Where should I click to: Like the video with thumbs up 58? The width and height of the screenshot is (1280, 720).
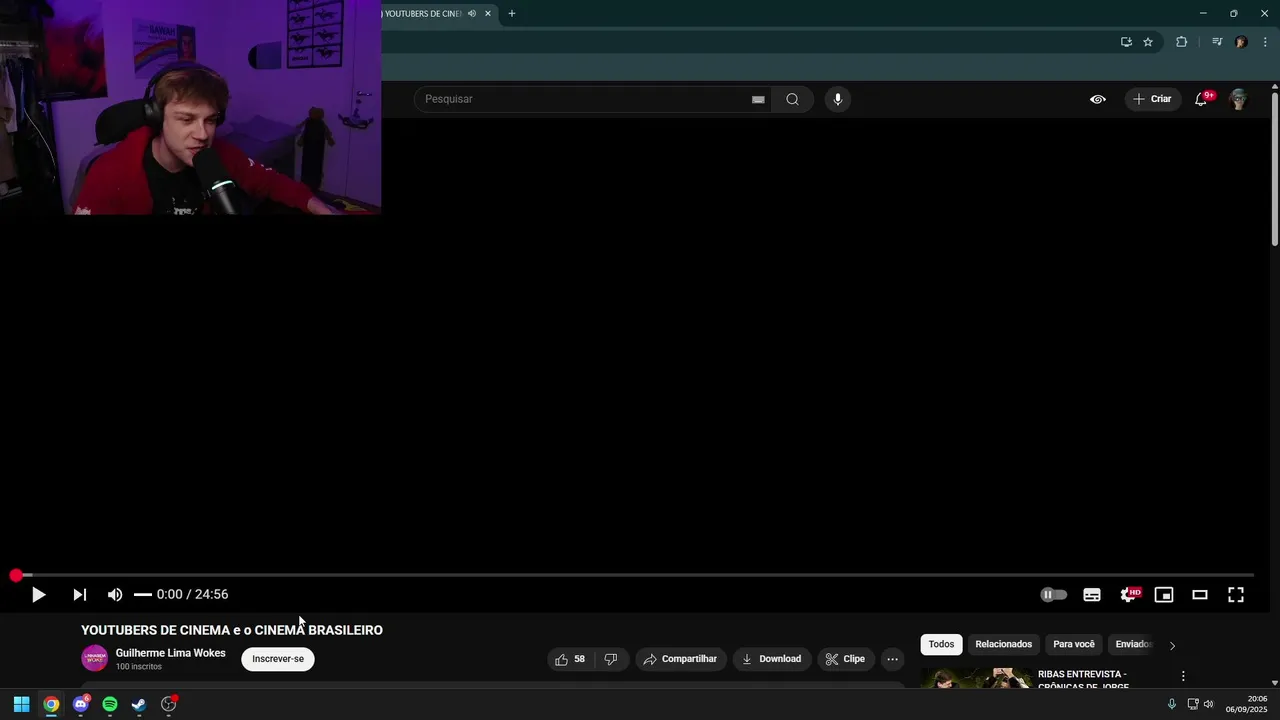(570, 659)
